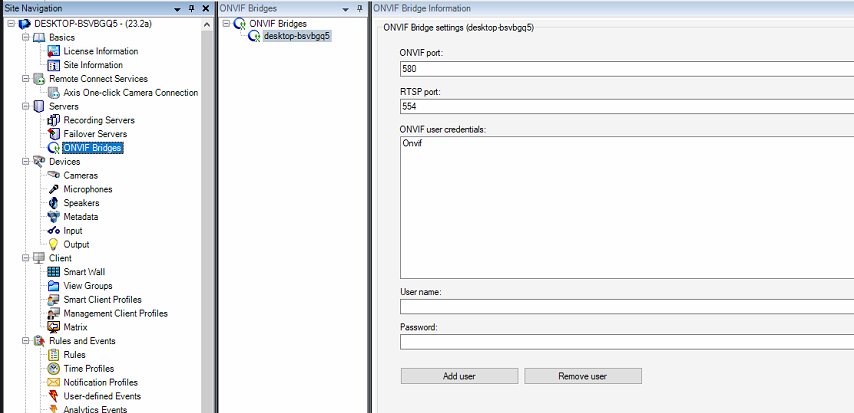
Task: Click the Recording Servers icon
Action: tap(54, 120)
